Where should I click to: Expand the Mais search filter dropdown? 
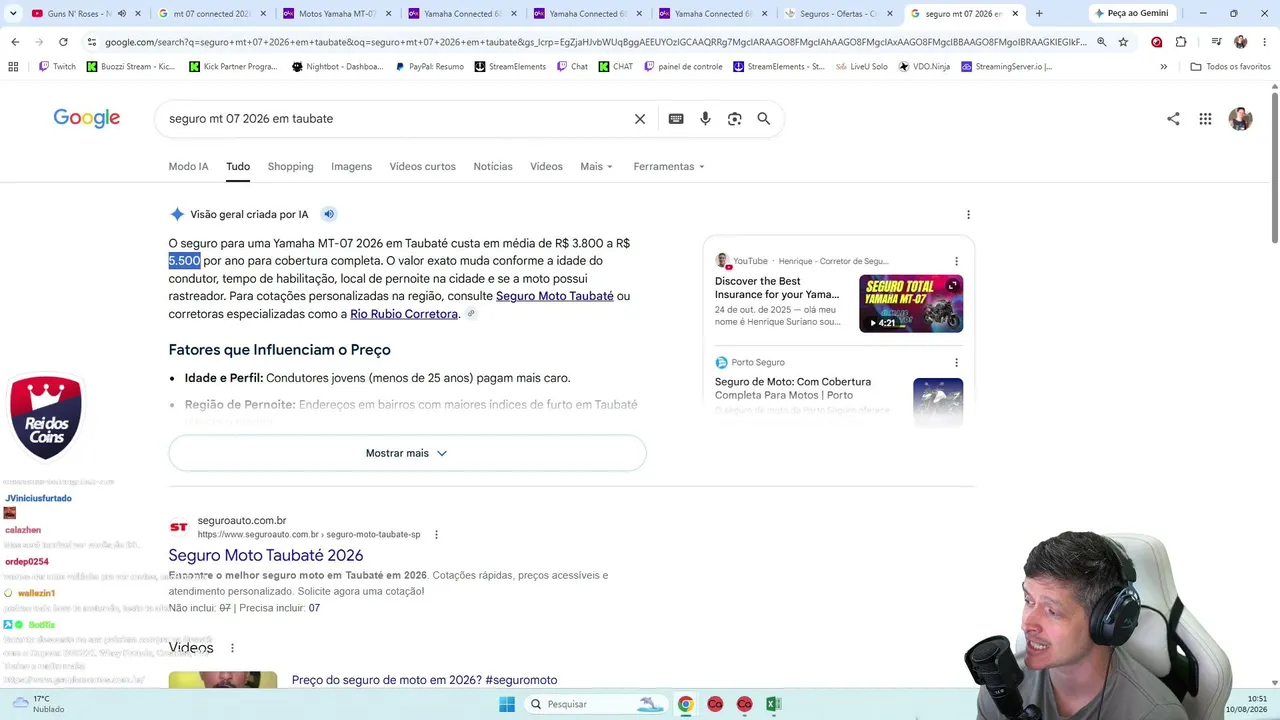596,167
